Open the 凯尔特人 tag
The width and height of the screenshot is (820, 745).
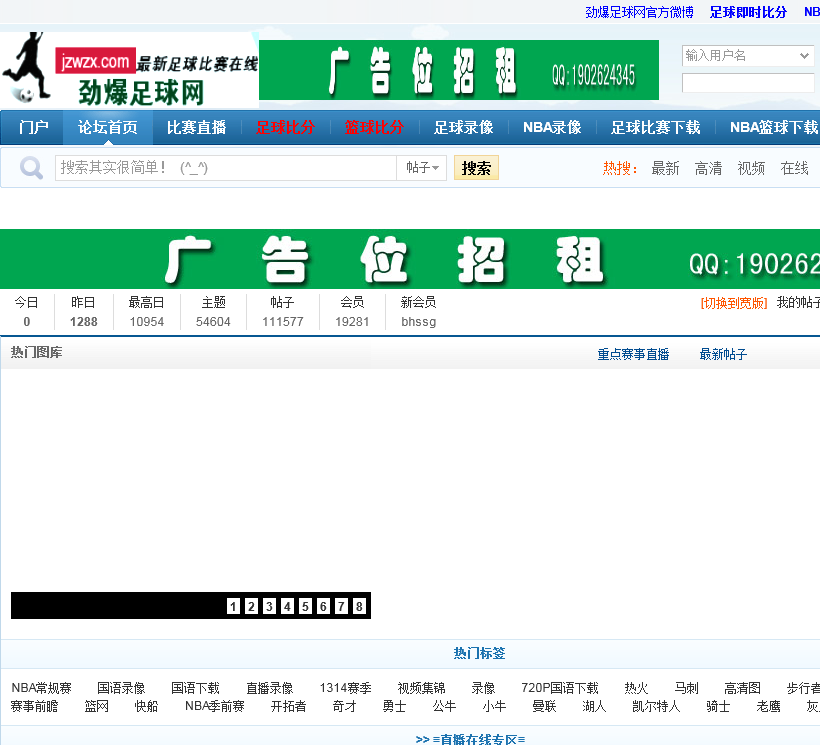pyautogui.click(x=656, y=706)
